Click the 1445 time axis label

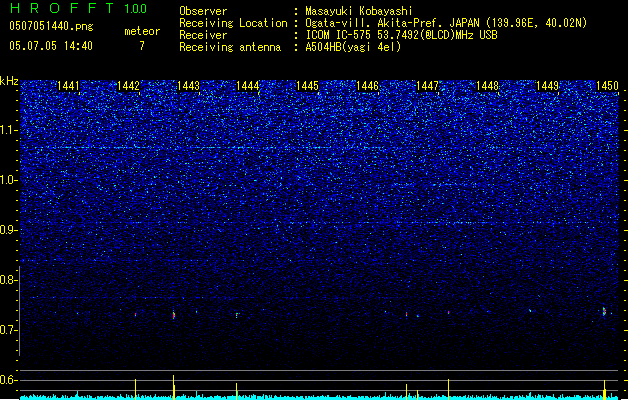(x=307, y=86)
